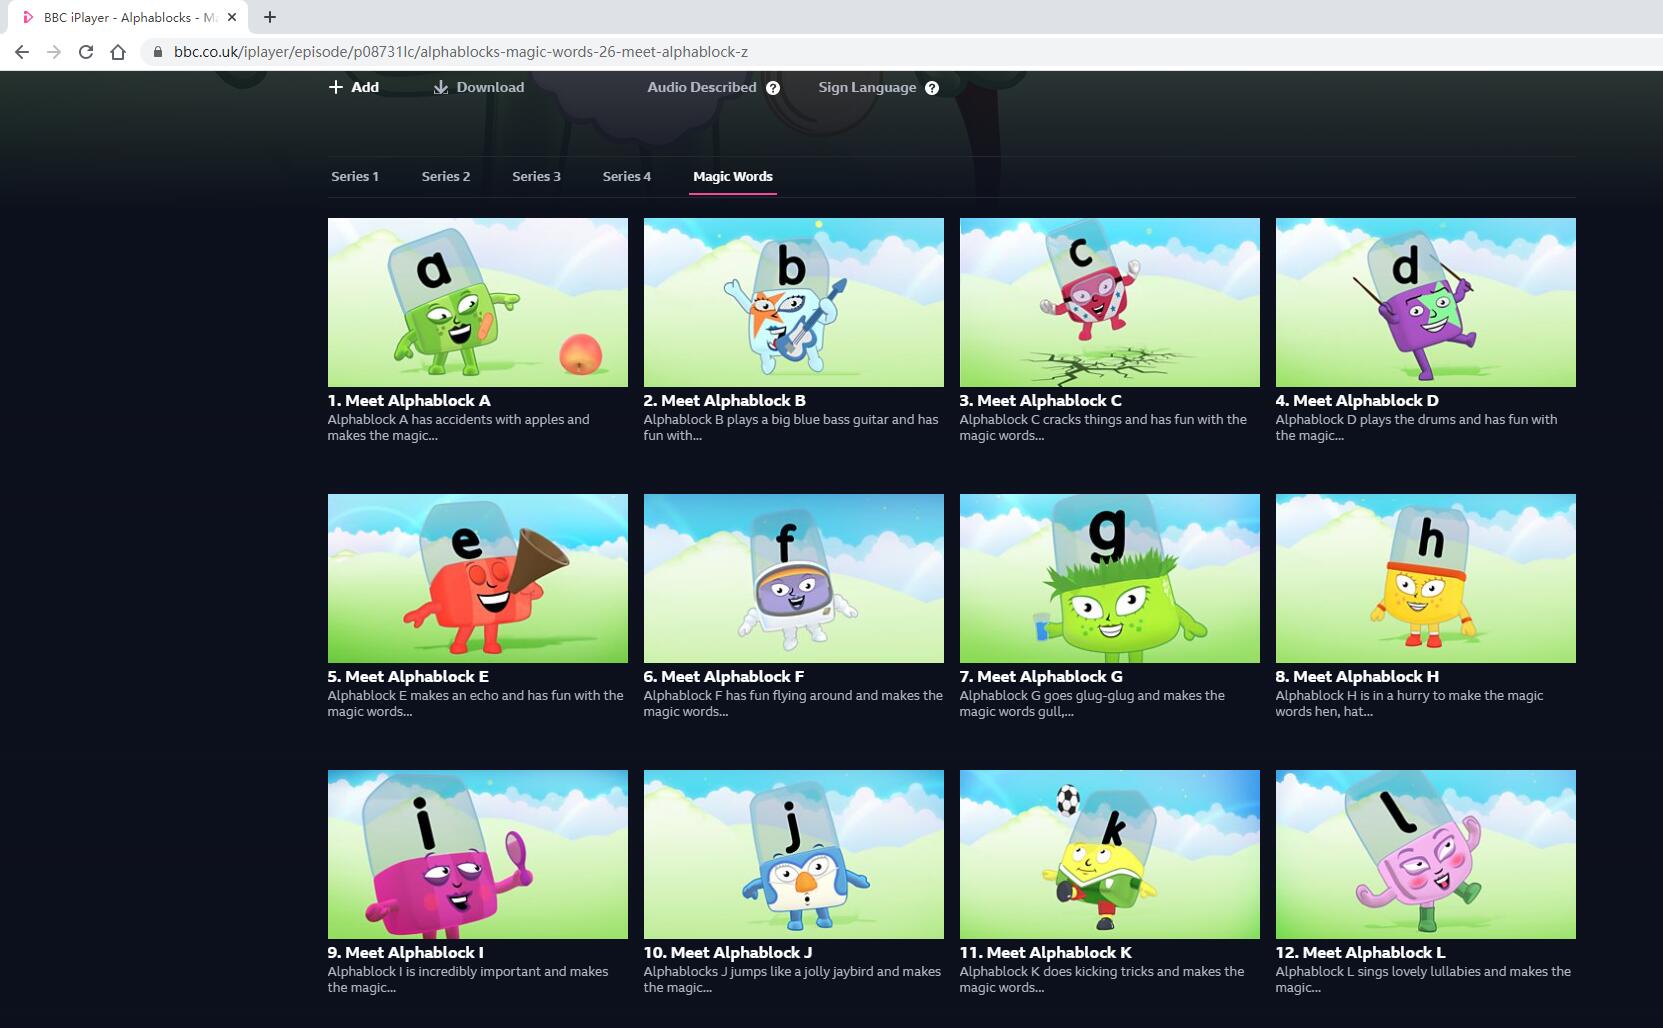Click the '1. Meet Alphablock A' title
This screenshot has width=1663, height=1028.
pyautogui.click(x=409, y=400)
